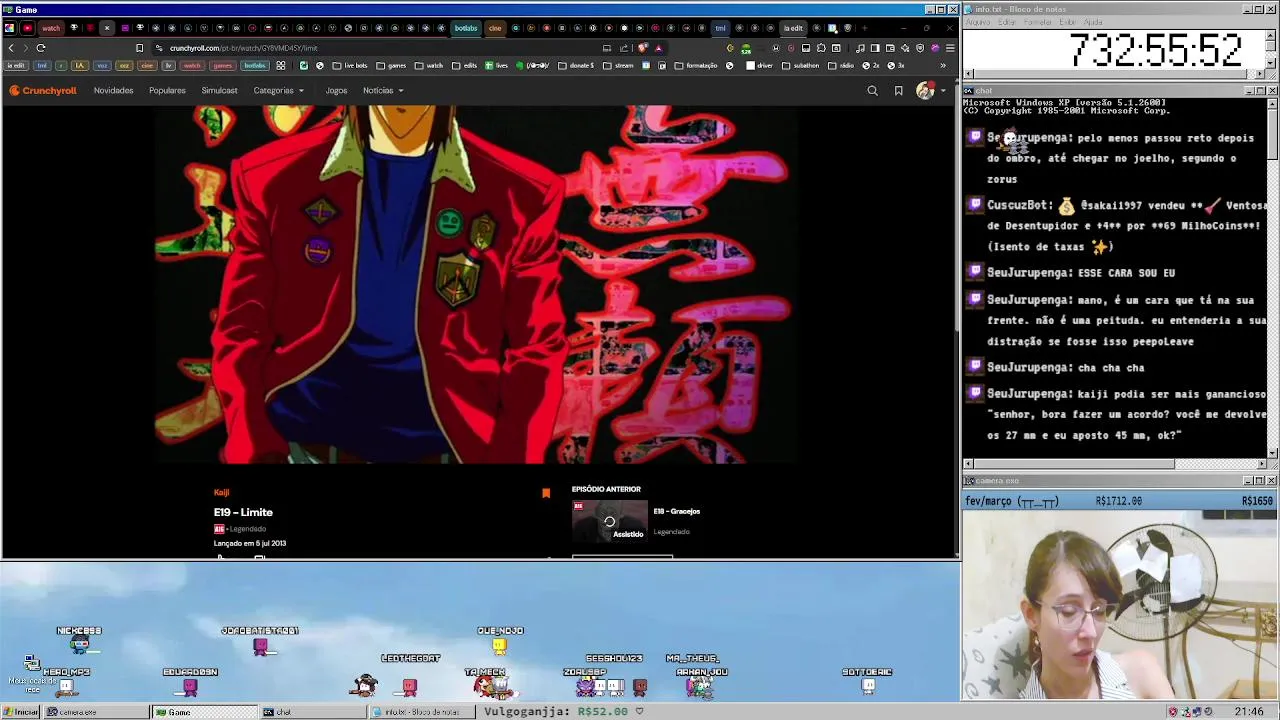Image resolution: width=1280 pixels, height=720 pixels.
Task: Open the Populares page
Action: tap(167, 91)
